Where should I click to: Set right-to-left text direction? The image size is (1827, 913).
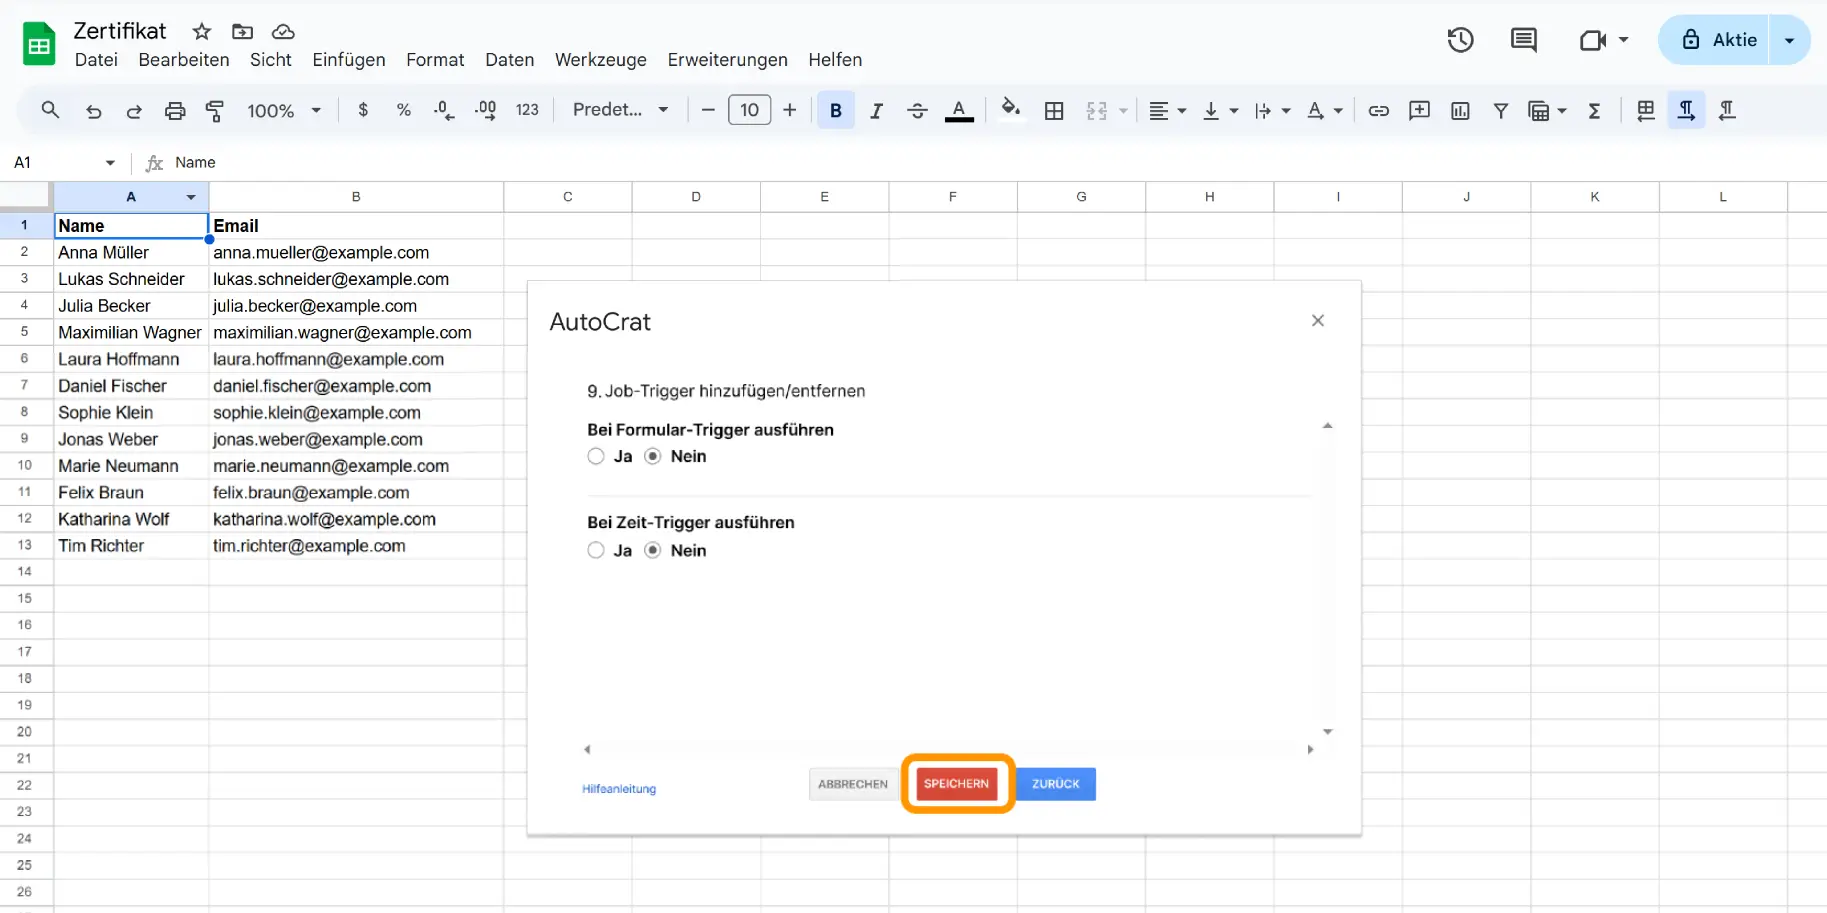click(1727, 111)
